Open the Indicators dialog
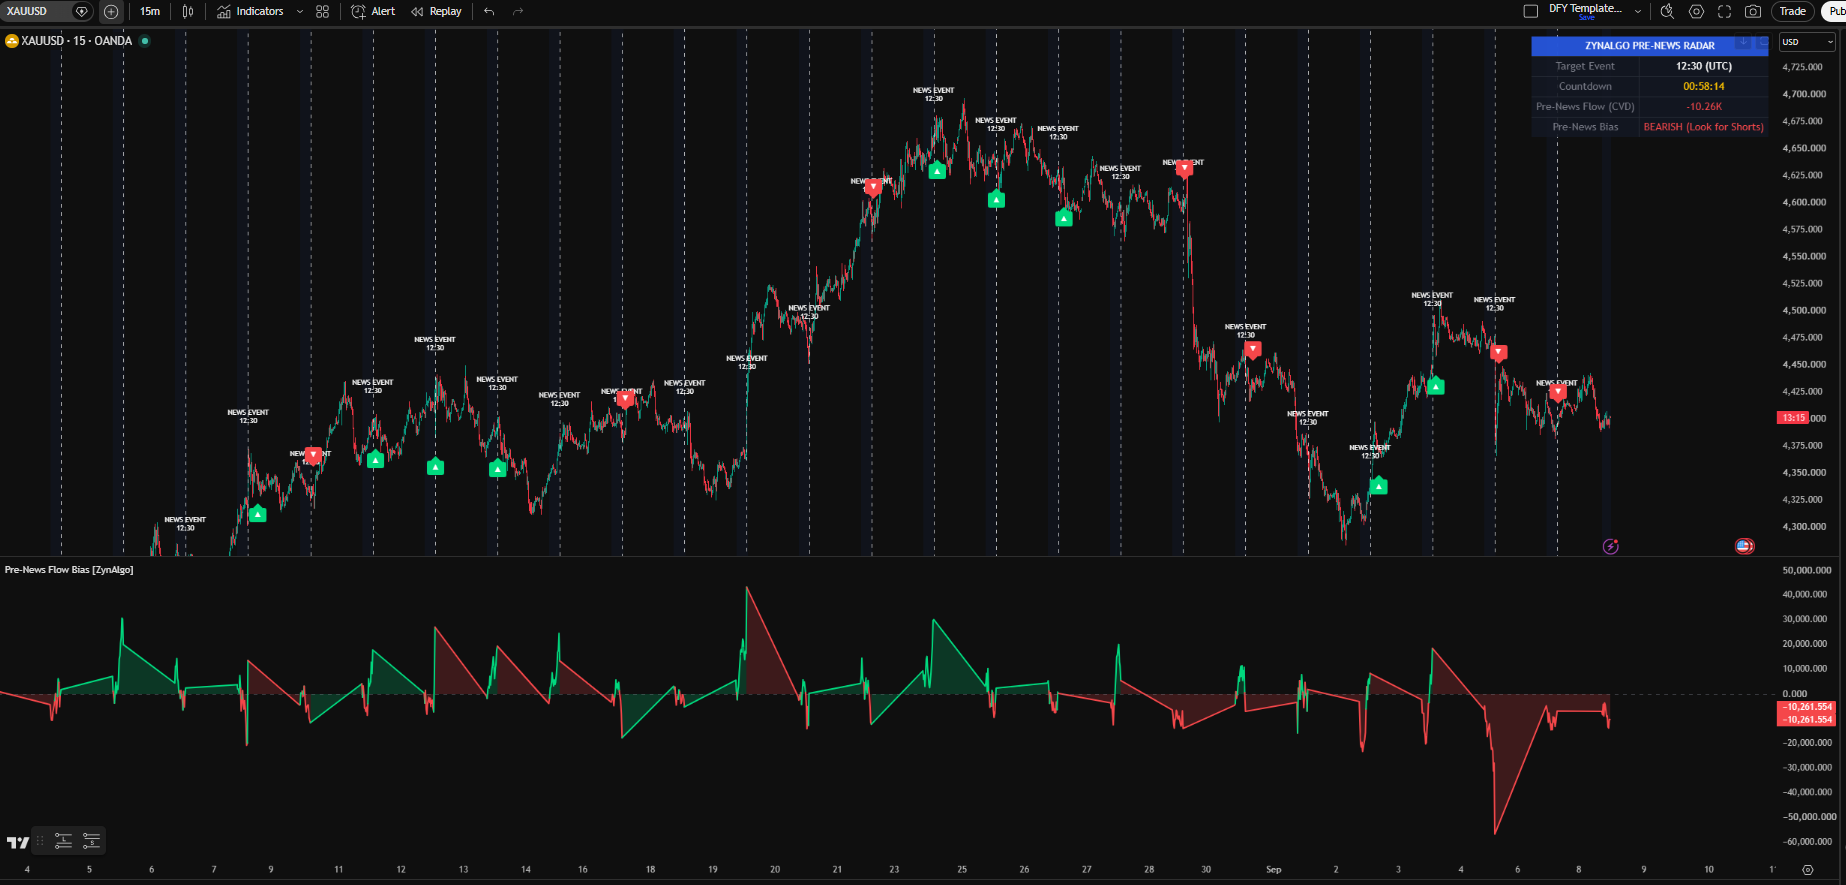This screenshot has height=885, width=1846. pos(250,11)
